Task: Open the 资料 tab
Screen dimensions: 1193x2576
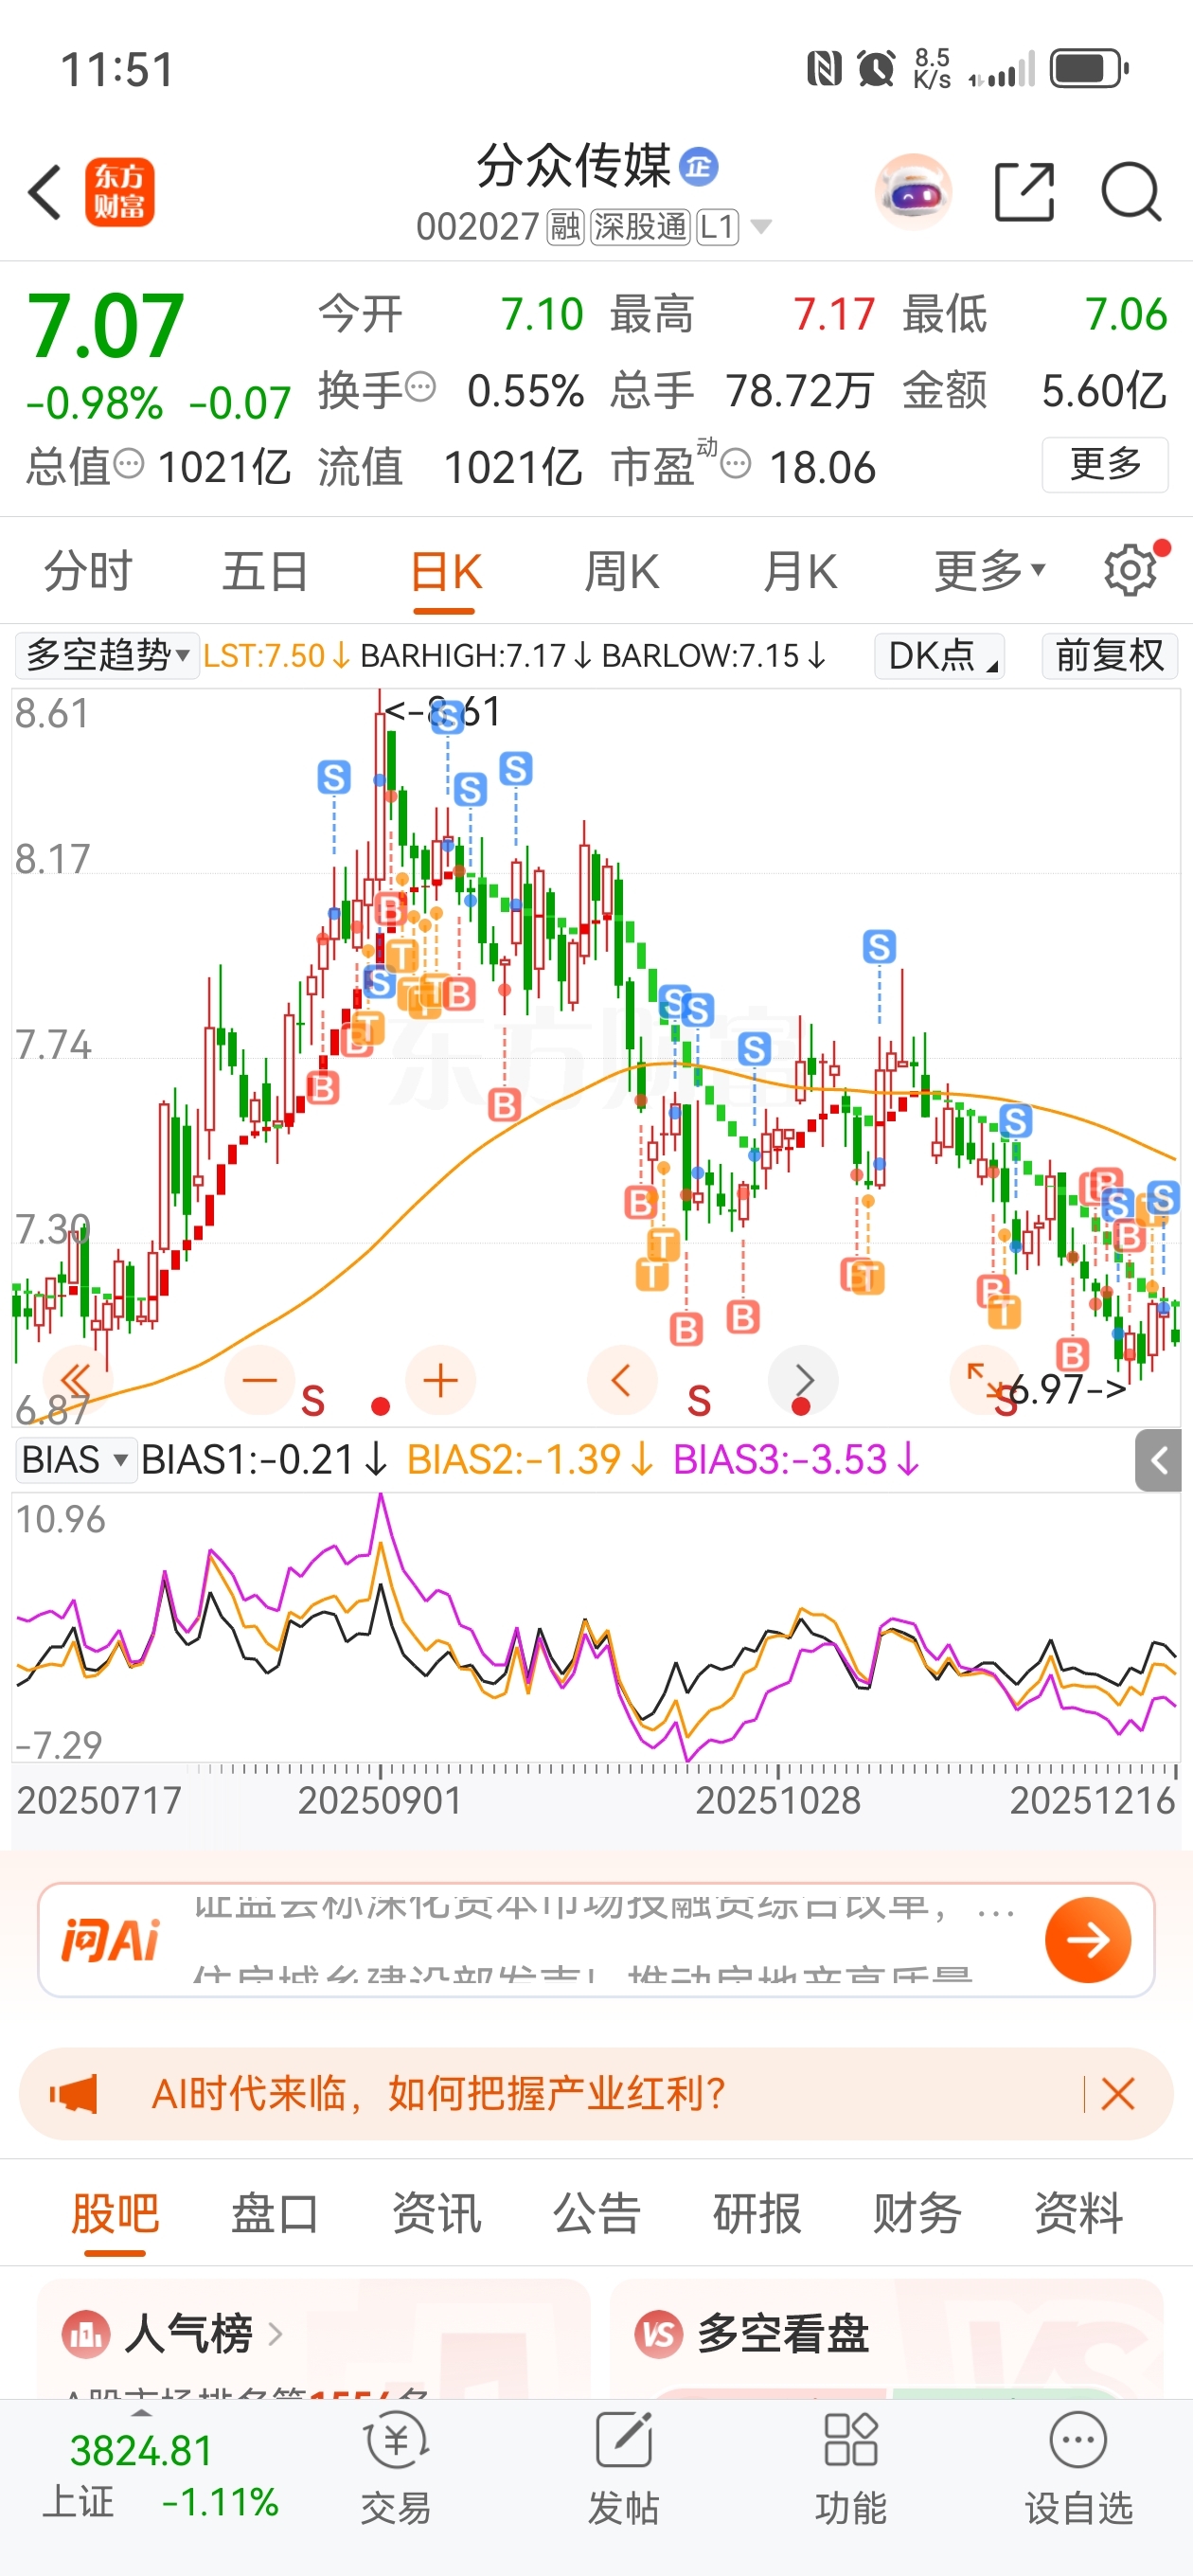Action: coord(1078,2213)
